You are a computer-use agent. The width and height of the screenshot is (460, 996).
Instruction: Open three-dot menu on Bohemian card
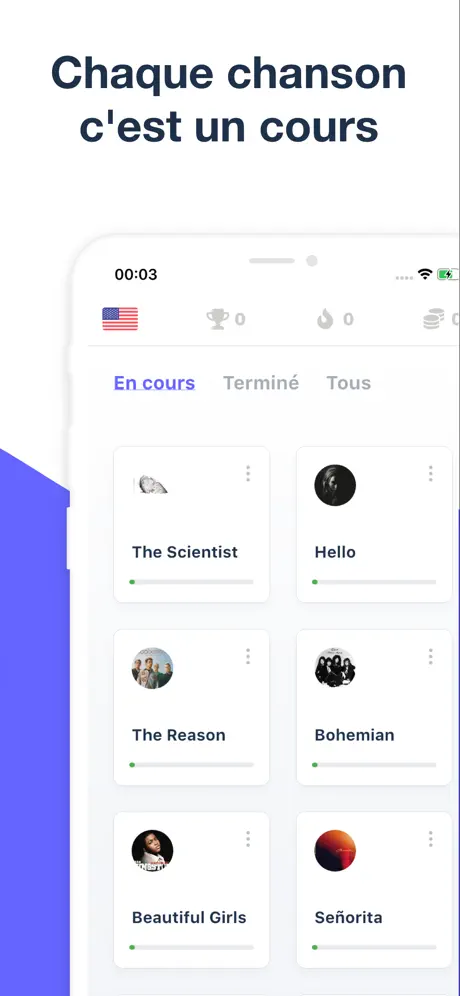point(431,656)
